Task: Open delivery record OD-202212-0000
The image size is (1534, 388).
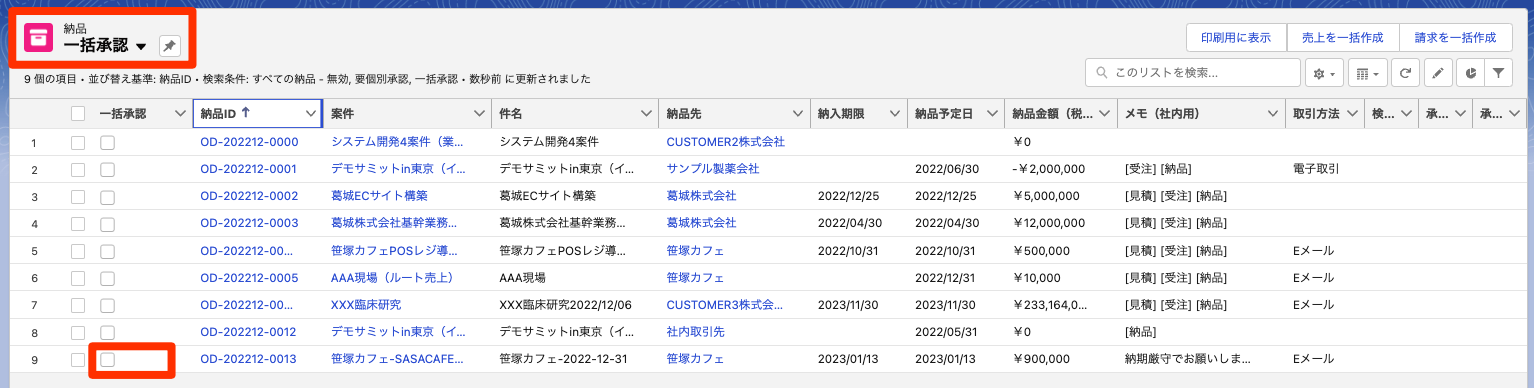Action: tap(249, 142)
